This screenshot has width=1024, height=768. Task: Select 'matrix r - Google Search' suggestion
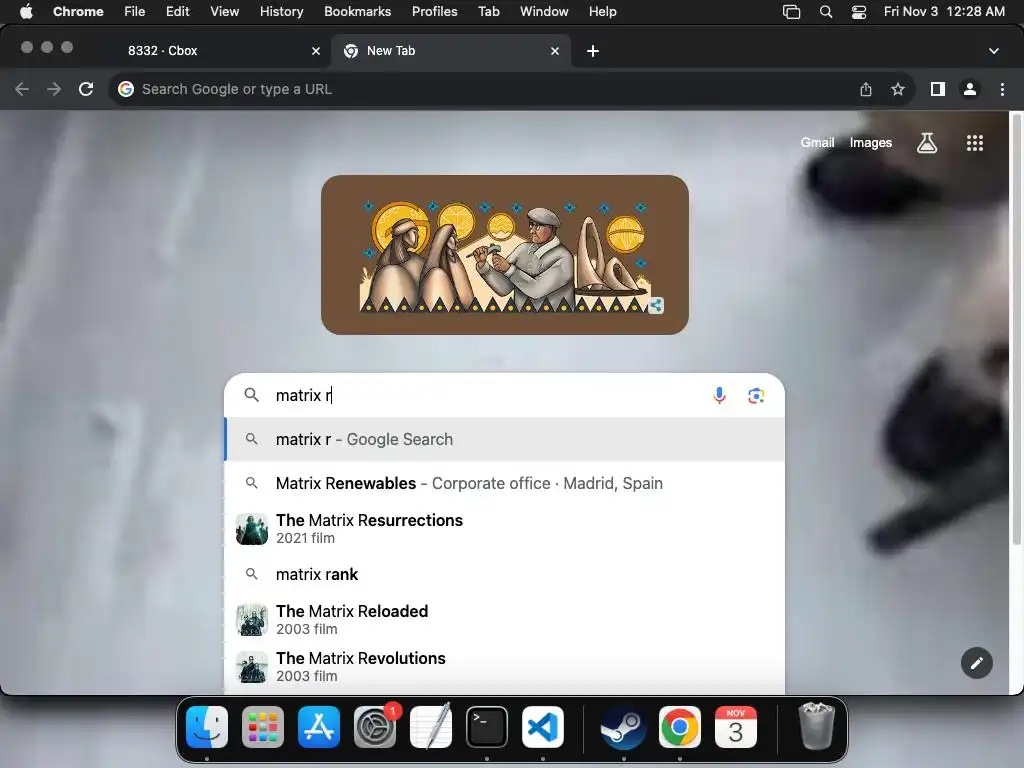click(x=504, y=440)
